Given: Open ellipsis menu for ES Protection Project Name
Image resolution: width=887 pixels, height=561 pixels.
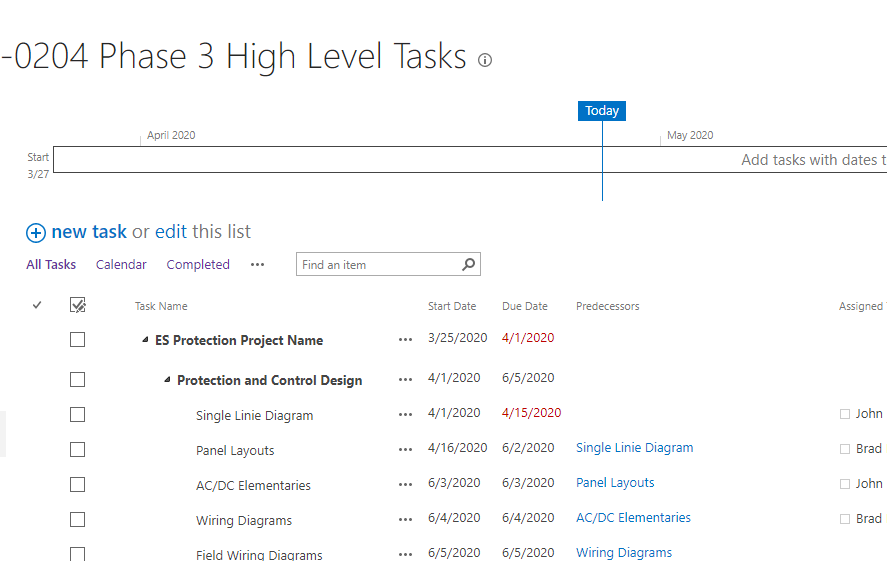Looking at the screenshot, I should pyautogui.click(x=405, y=340).
